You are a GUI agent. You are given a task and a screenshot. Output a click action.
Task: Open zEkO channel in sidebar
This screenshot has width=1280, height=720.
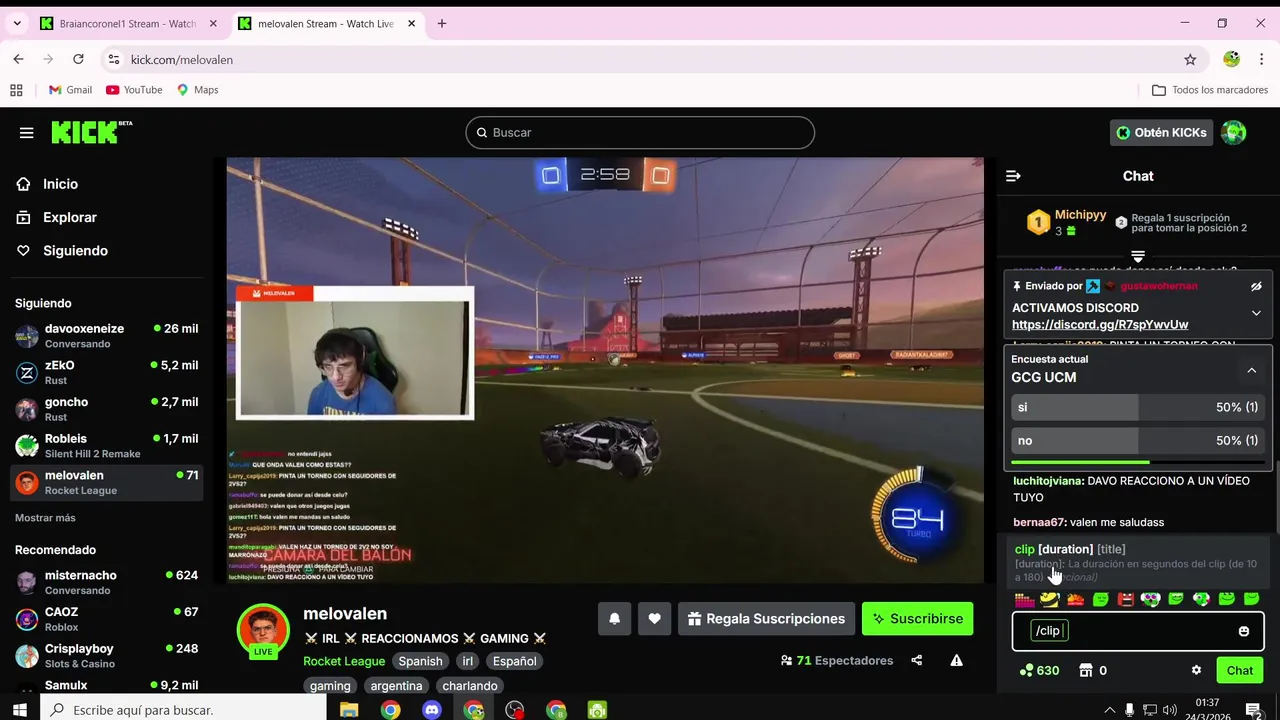[x=107, y=372]
